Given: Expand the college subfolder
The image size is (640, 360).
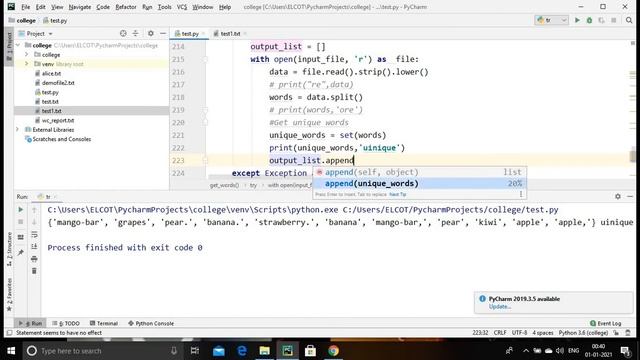Looking at the screenshot, I should click(27, 54).
